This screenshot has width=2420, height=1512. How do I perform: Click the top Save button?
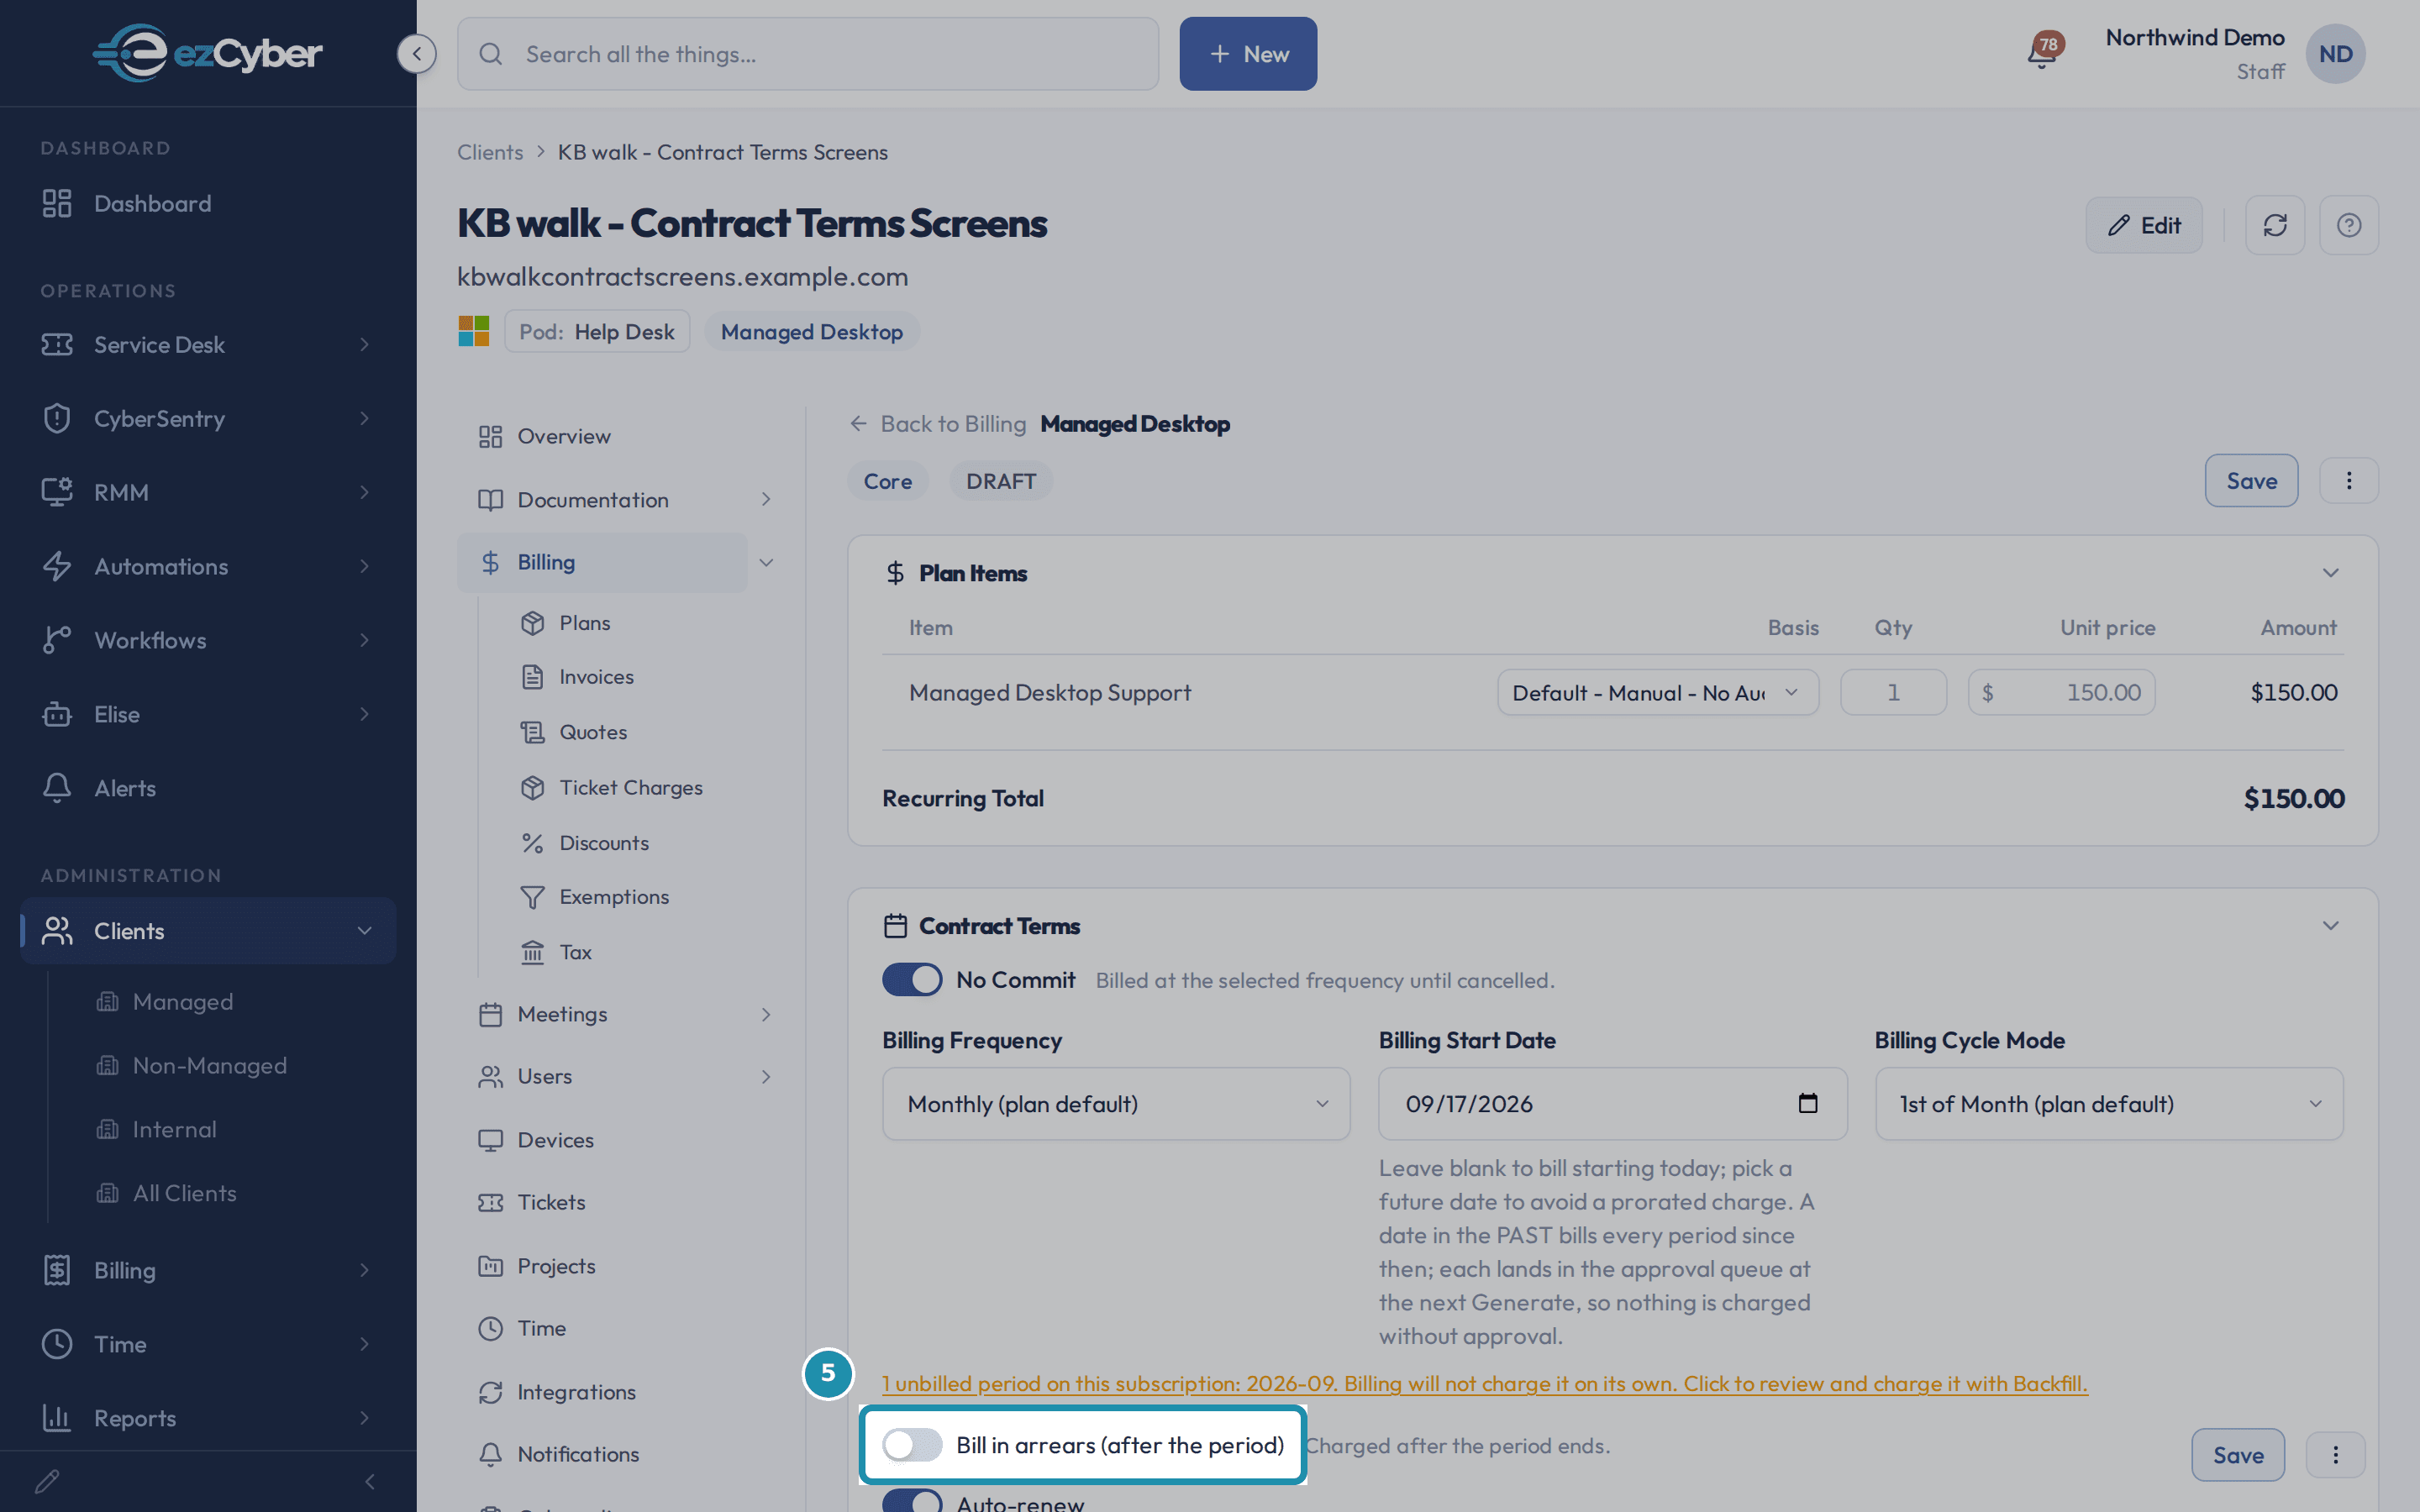[2251, 481]
